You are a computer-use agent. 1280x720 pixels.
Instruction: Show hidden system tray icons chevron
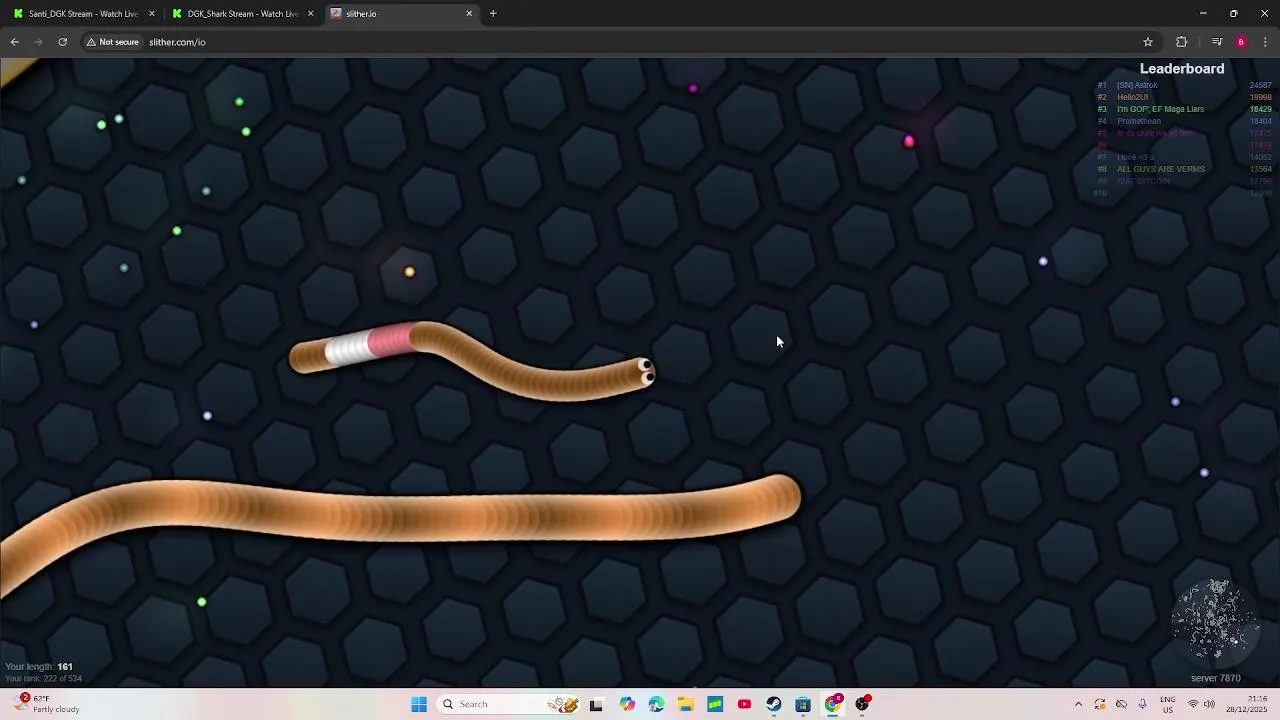1078,705
